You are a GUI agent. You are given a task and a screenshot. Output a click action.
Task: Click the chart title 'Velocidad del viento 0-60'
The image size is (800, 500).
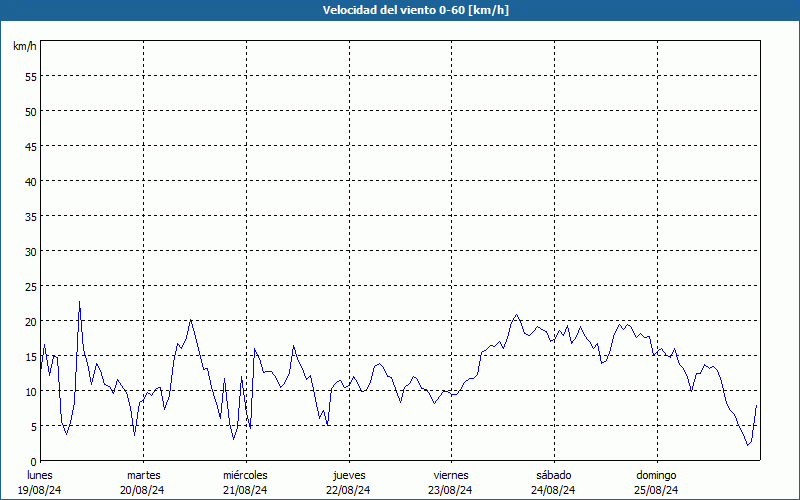tap(400, 11)
